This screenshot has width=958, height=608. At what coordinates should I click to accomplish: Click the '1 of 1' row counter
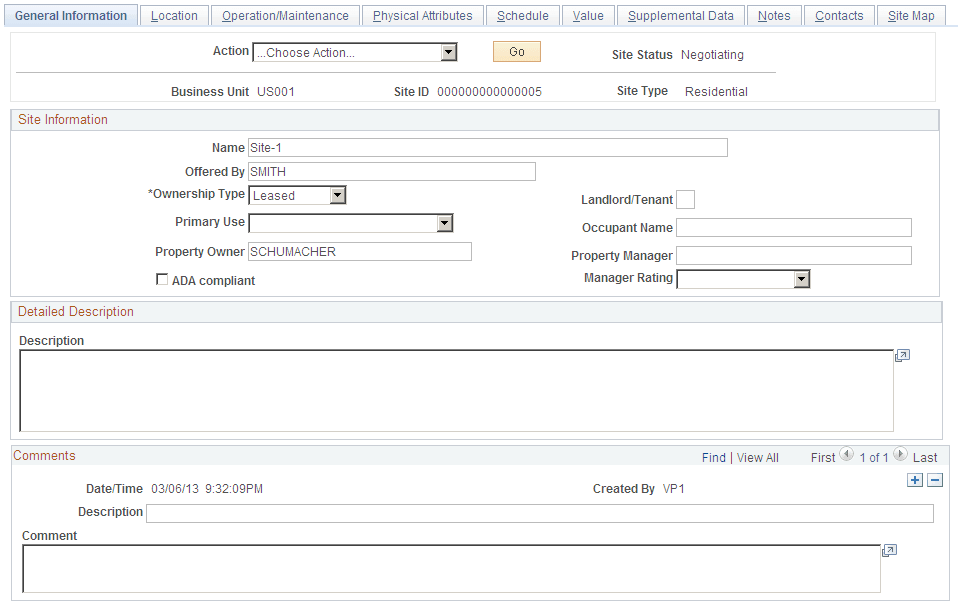coord(874,458)
